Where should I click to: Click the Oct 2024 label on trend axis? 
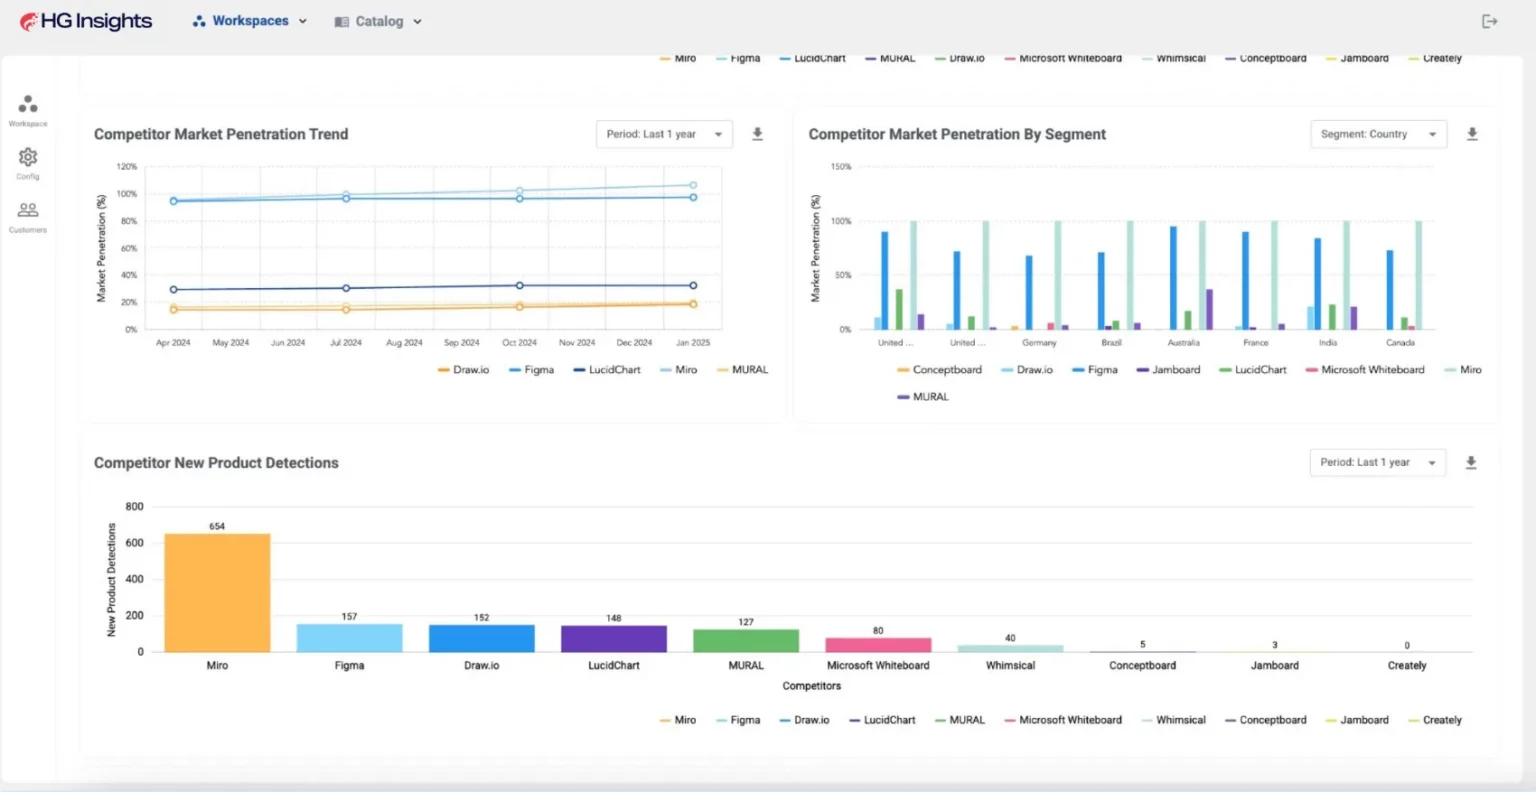pos(519,343)
